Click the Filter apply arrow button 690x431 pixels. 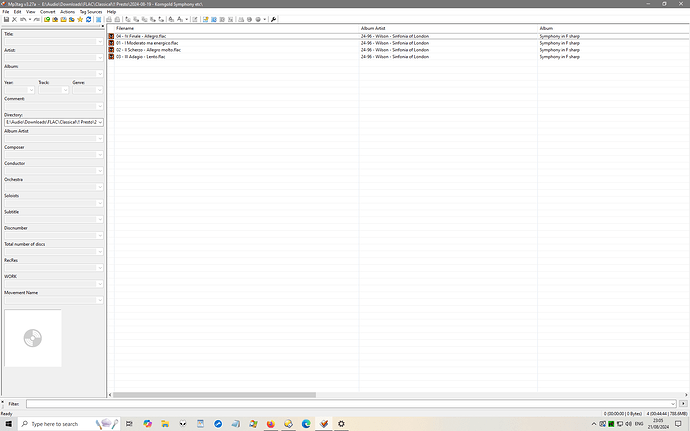[683, 404]
